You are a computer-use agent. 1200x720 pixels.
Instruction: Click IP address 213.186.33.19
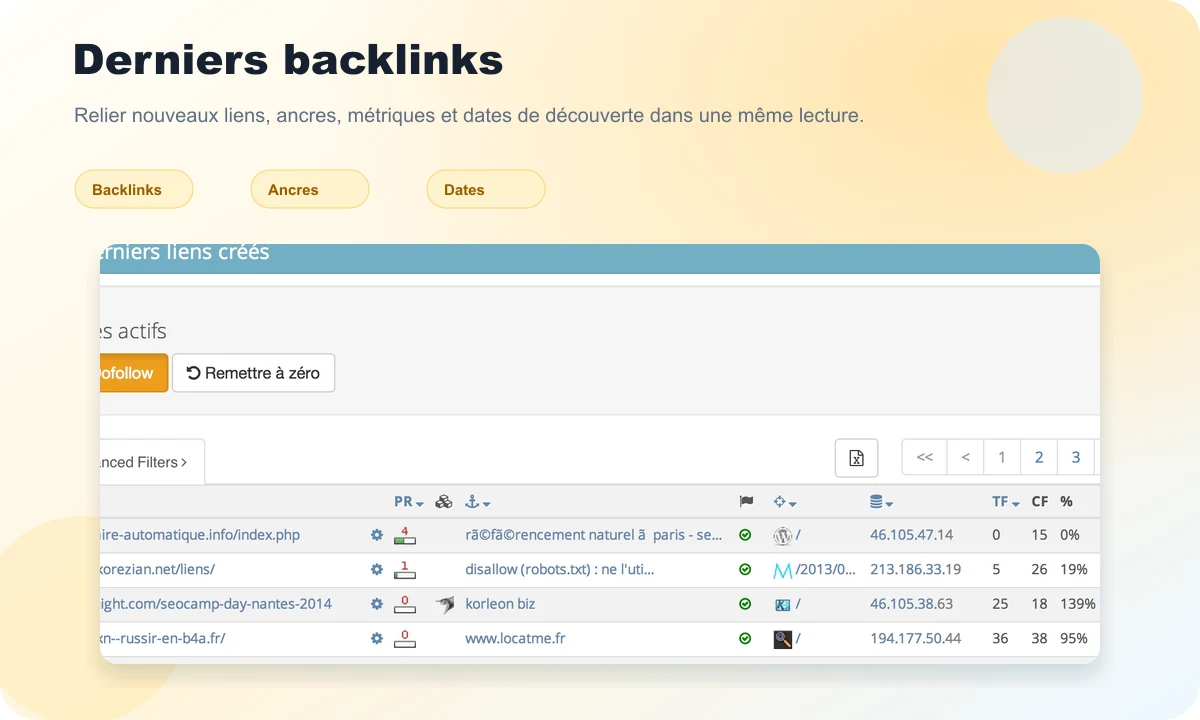click(x=915, y=569)
